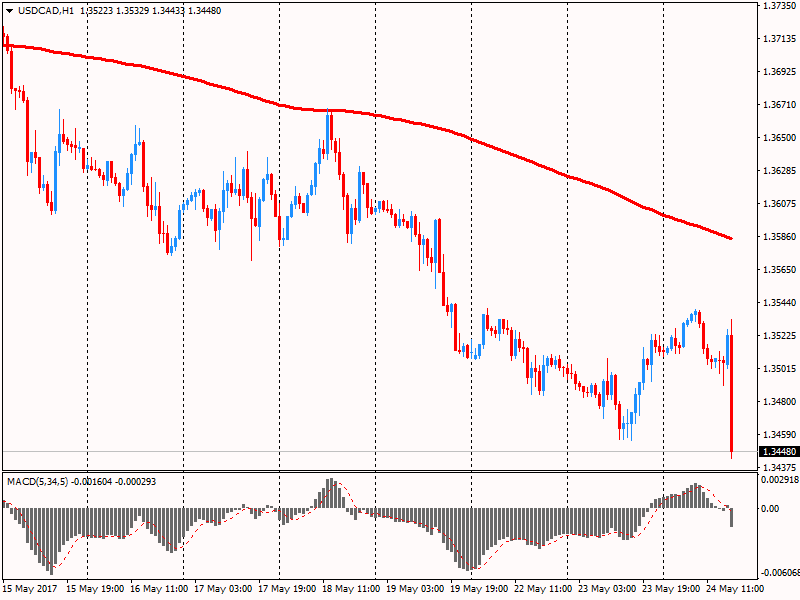This screenshot has height=600, width=800.
Task: Click the 1.37135 price scale value
Action: pos(779,39)
